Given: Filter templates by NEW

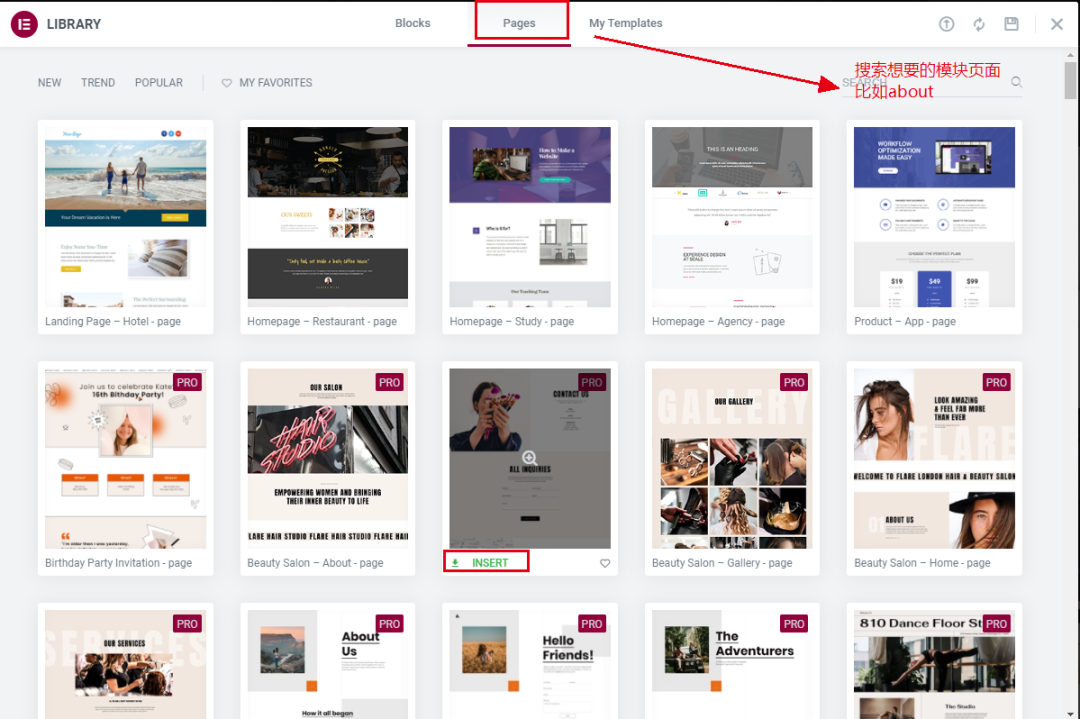Looking at the screenshot, I should [49, 83].
